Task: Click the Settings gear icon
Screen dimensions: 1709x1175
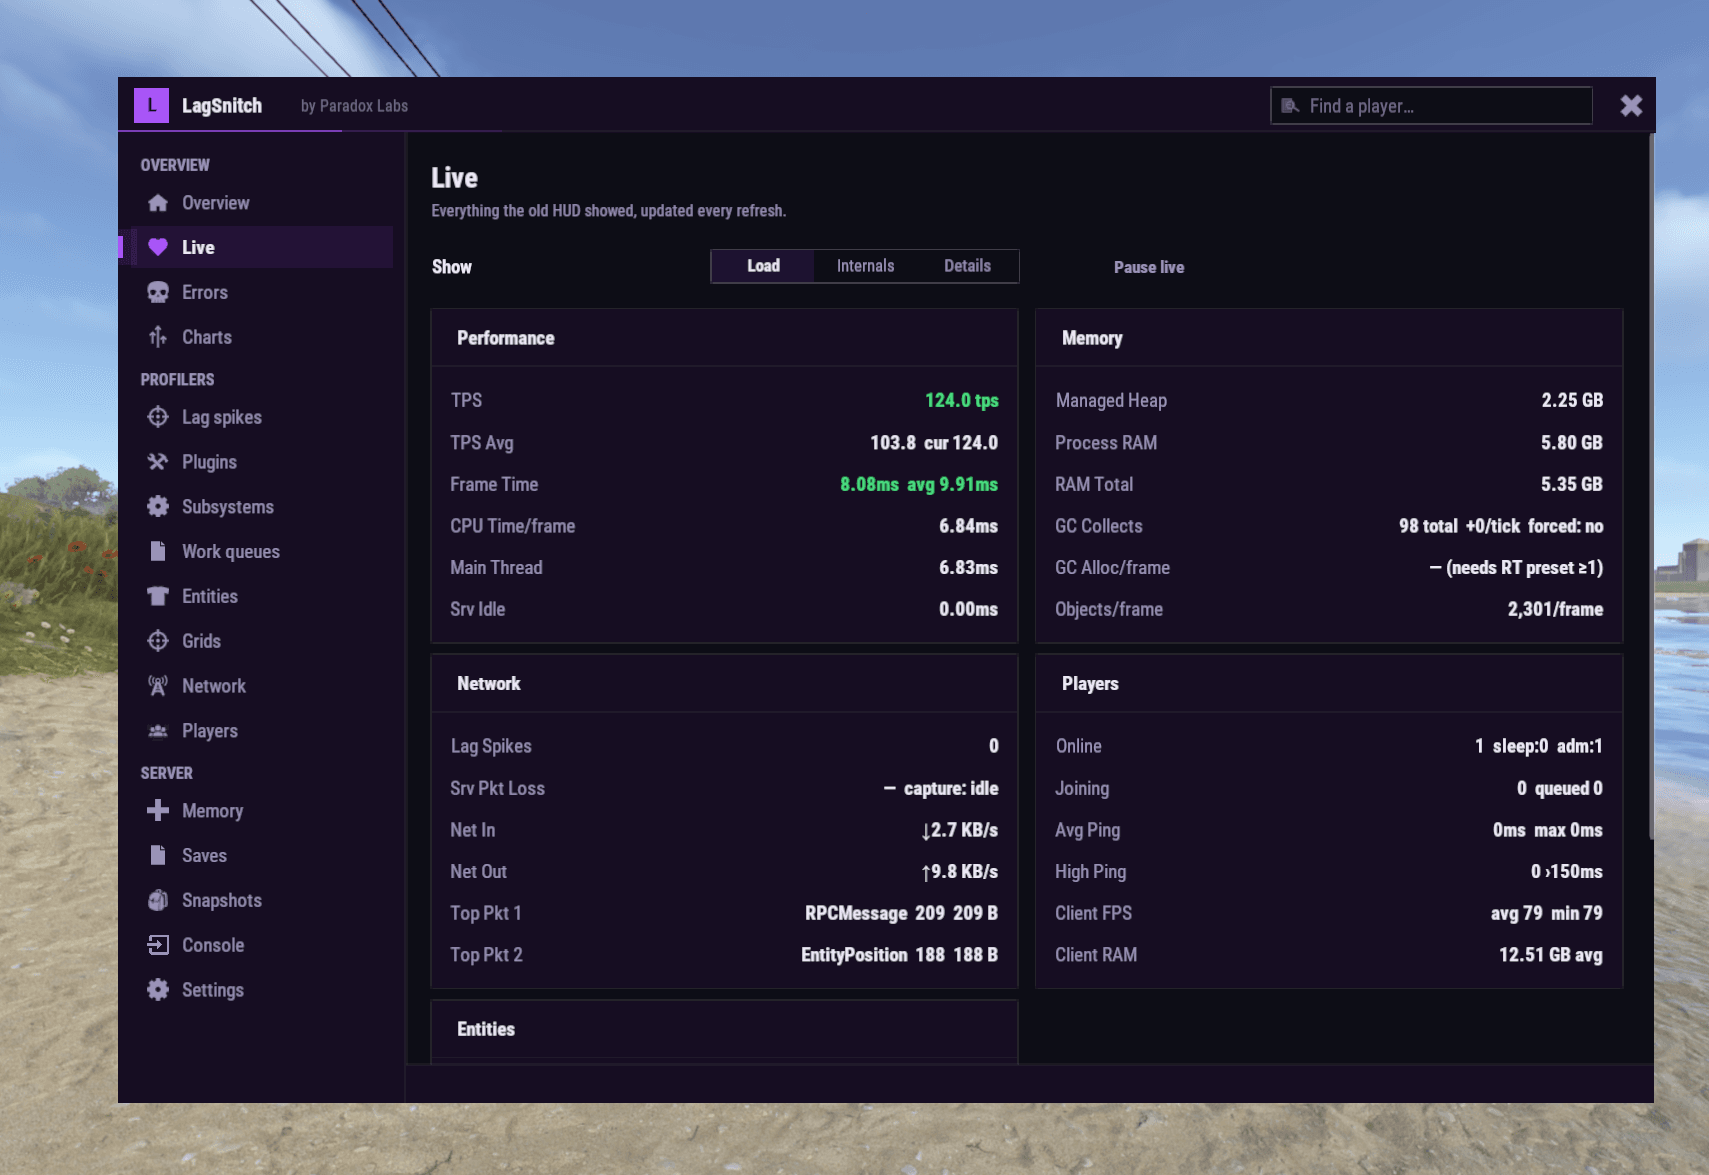Action: pos(158,990)
